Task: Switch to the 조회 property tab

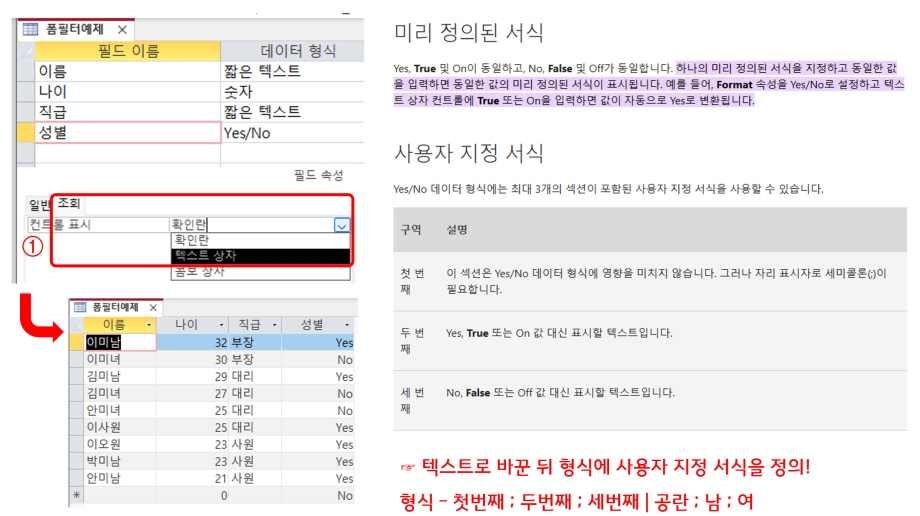Action: [68, 204]
